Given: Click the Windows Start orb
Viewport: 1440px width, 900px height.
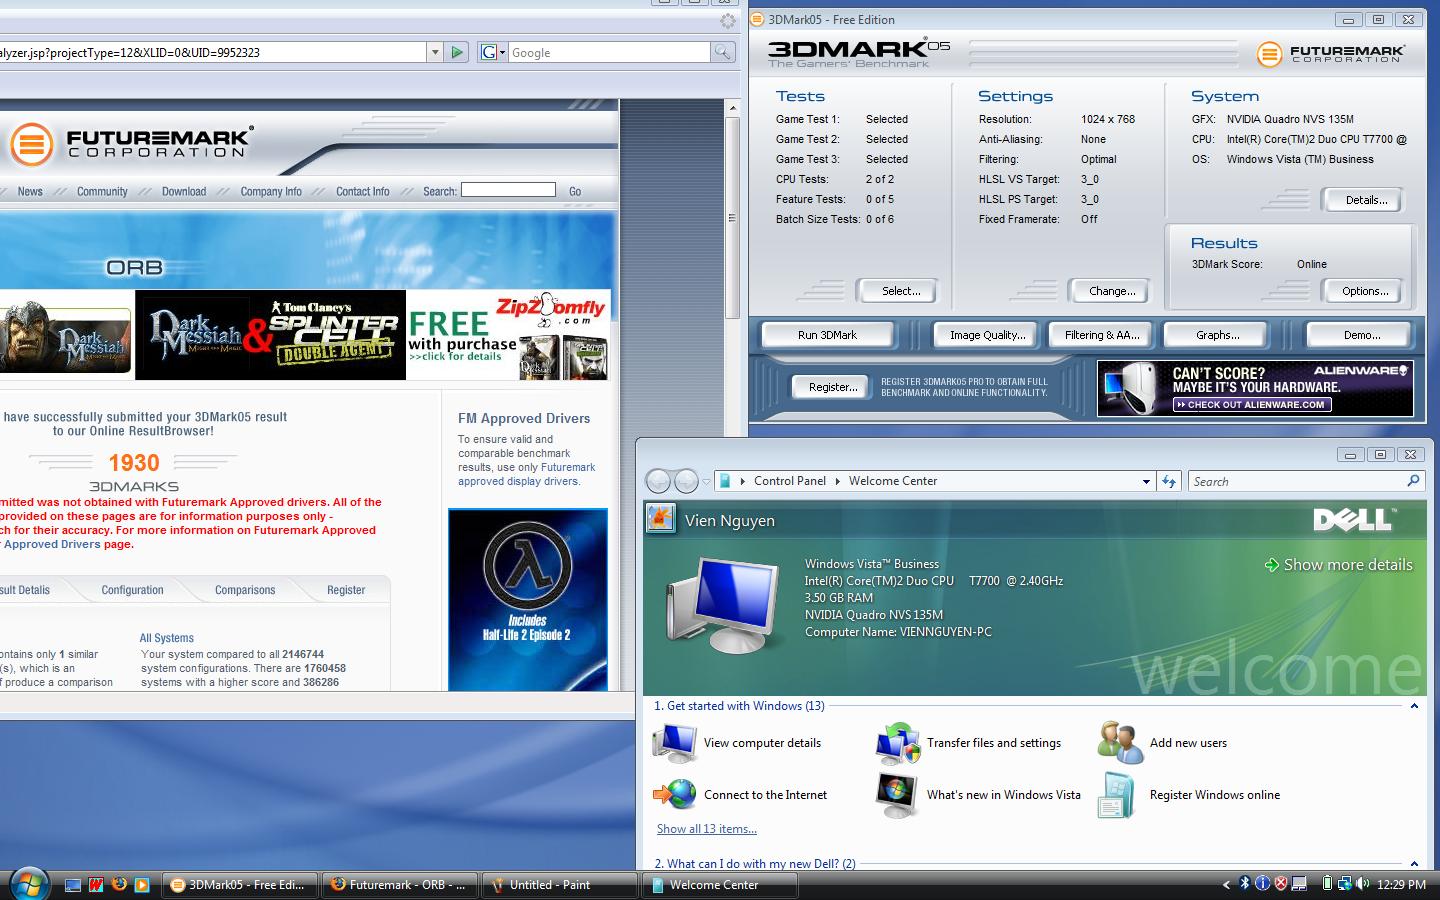Looking at the screenshot, I should 29,883.
